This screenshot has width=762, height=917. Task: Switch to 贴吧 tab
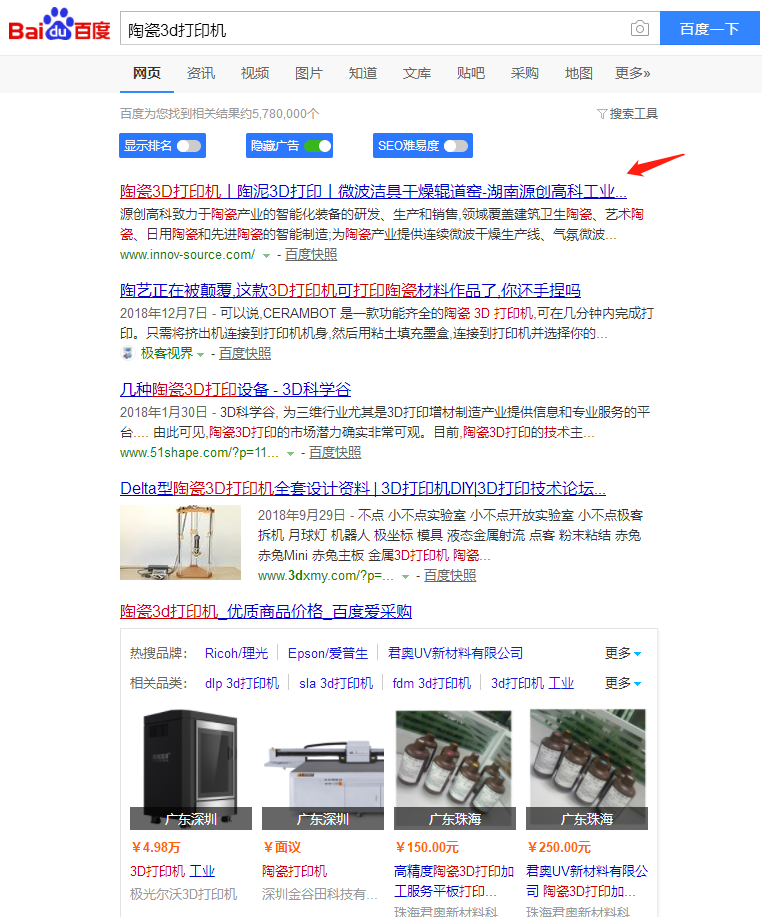click(471, 73)
